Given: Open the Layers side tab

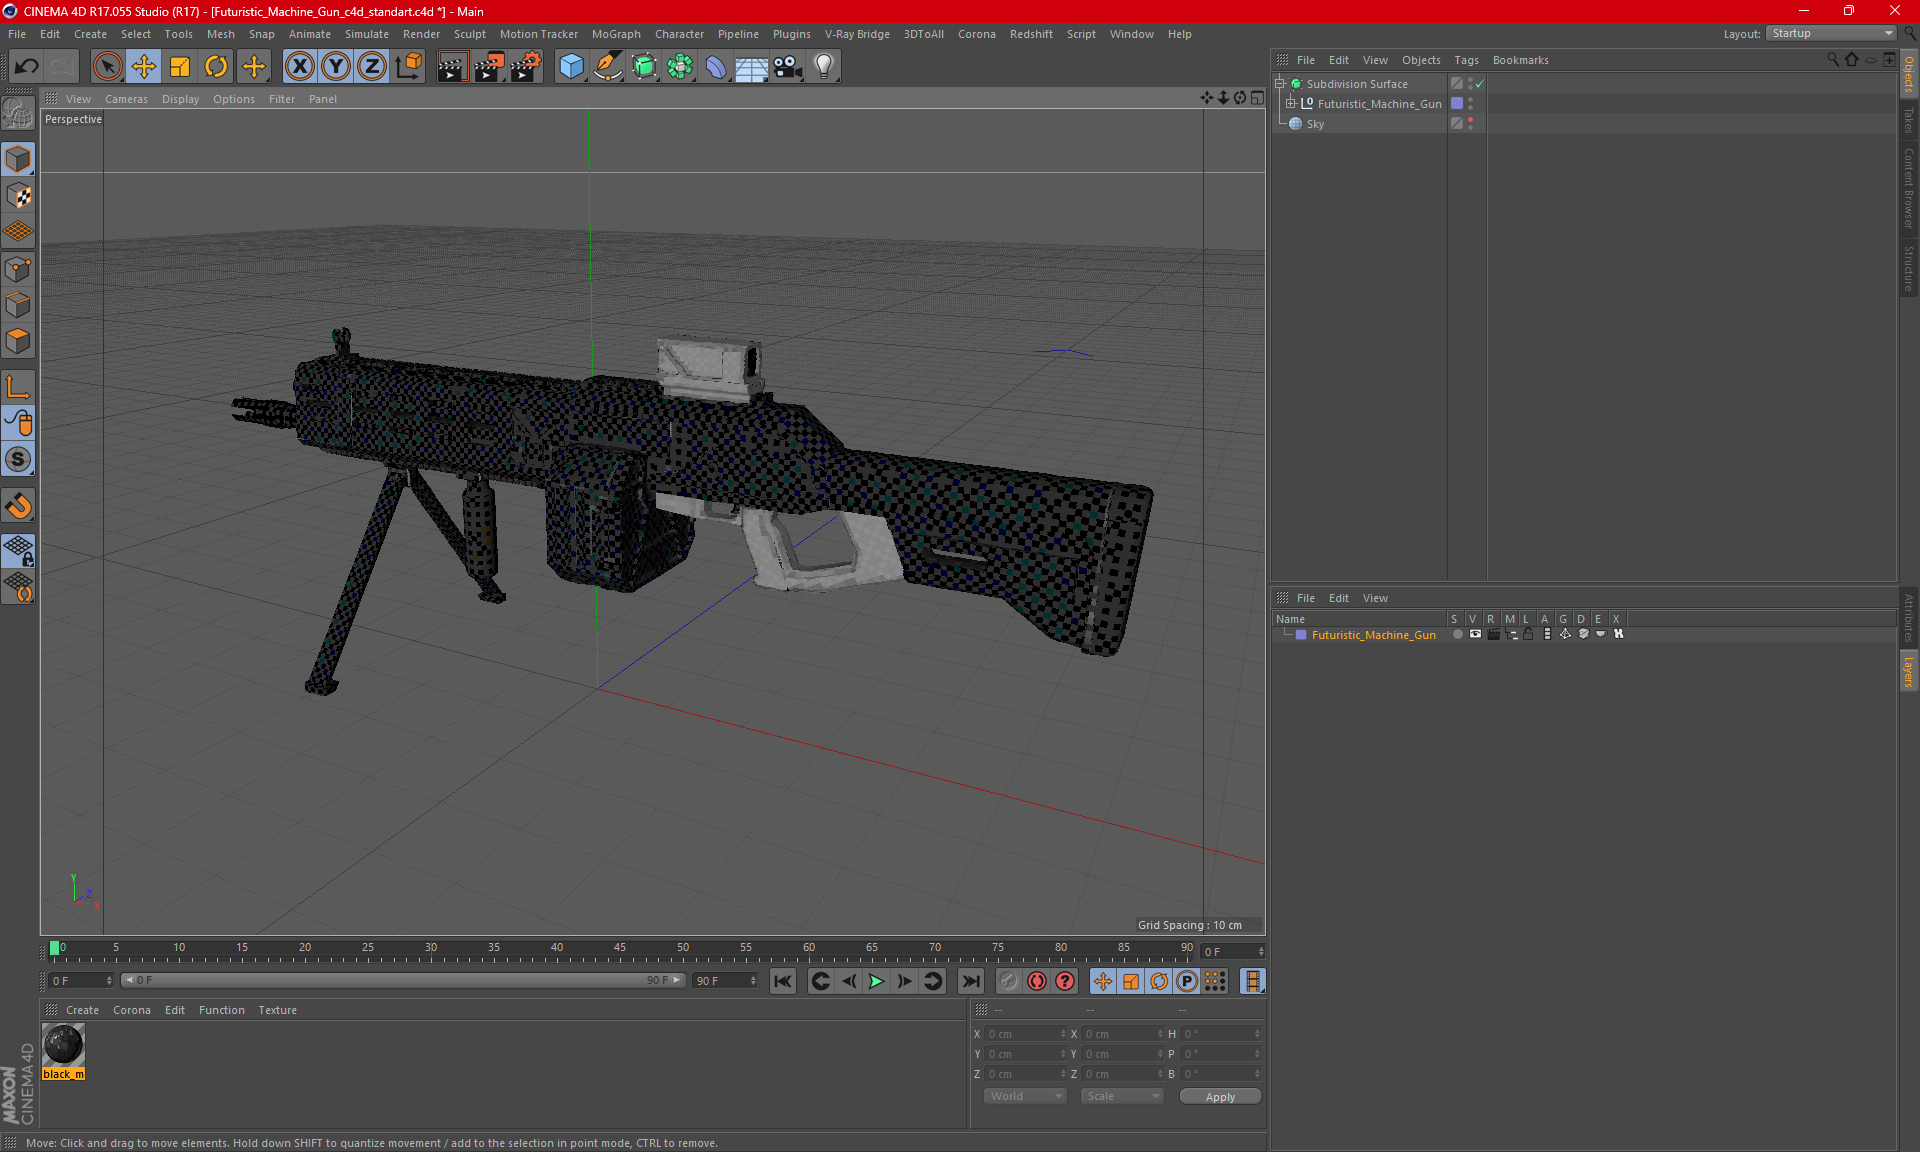Looking at the screenshot, I should pyautogui.click(x=1908, y=671).
